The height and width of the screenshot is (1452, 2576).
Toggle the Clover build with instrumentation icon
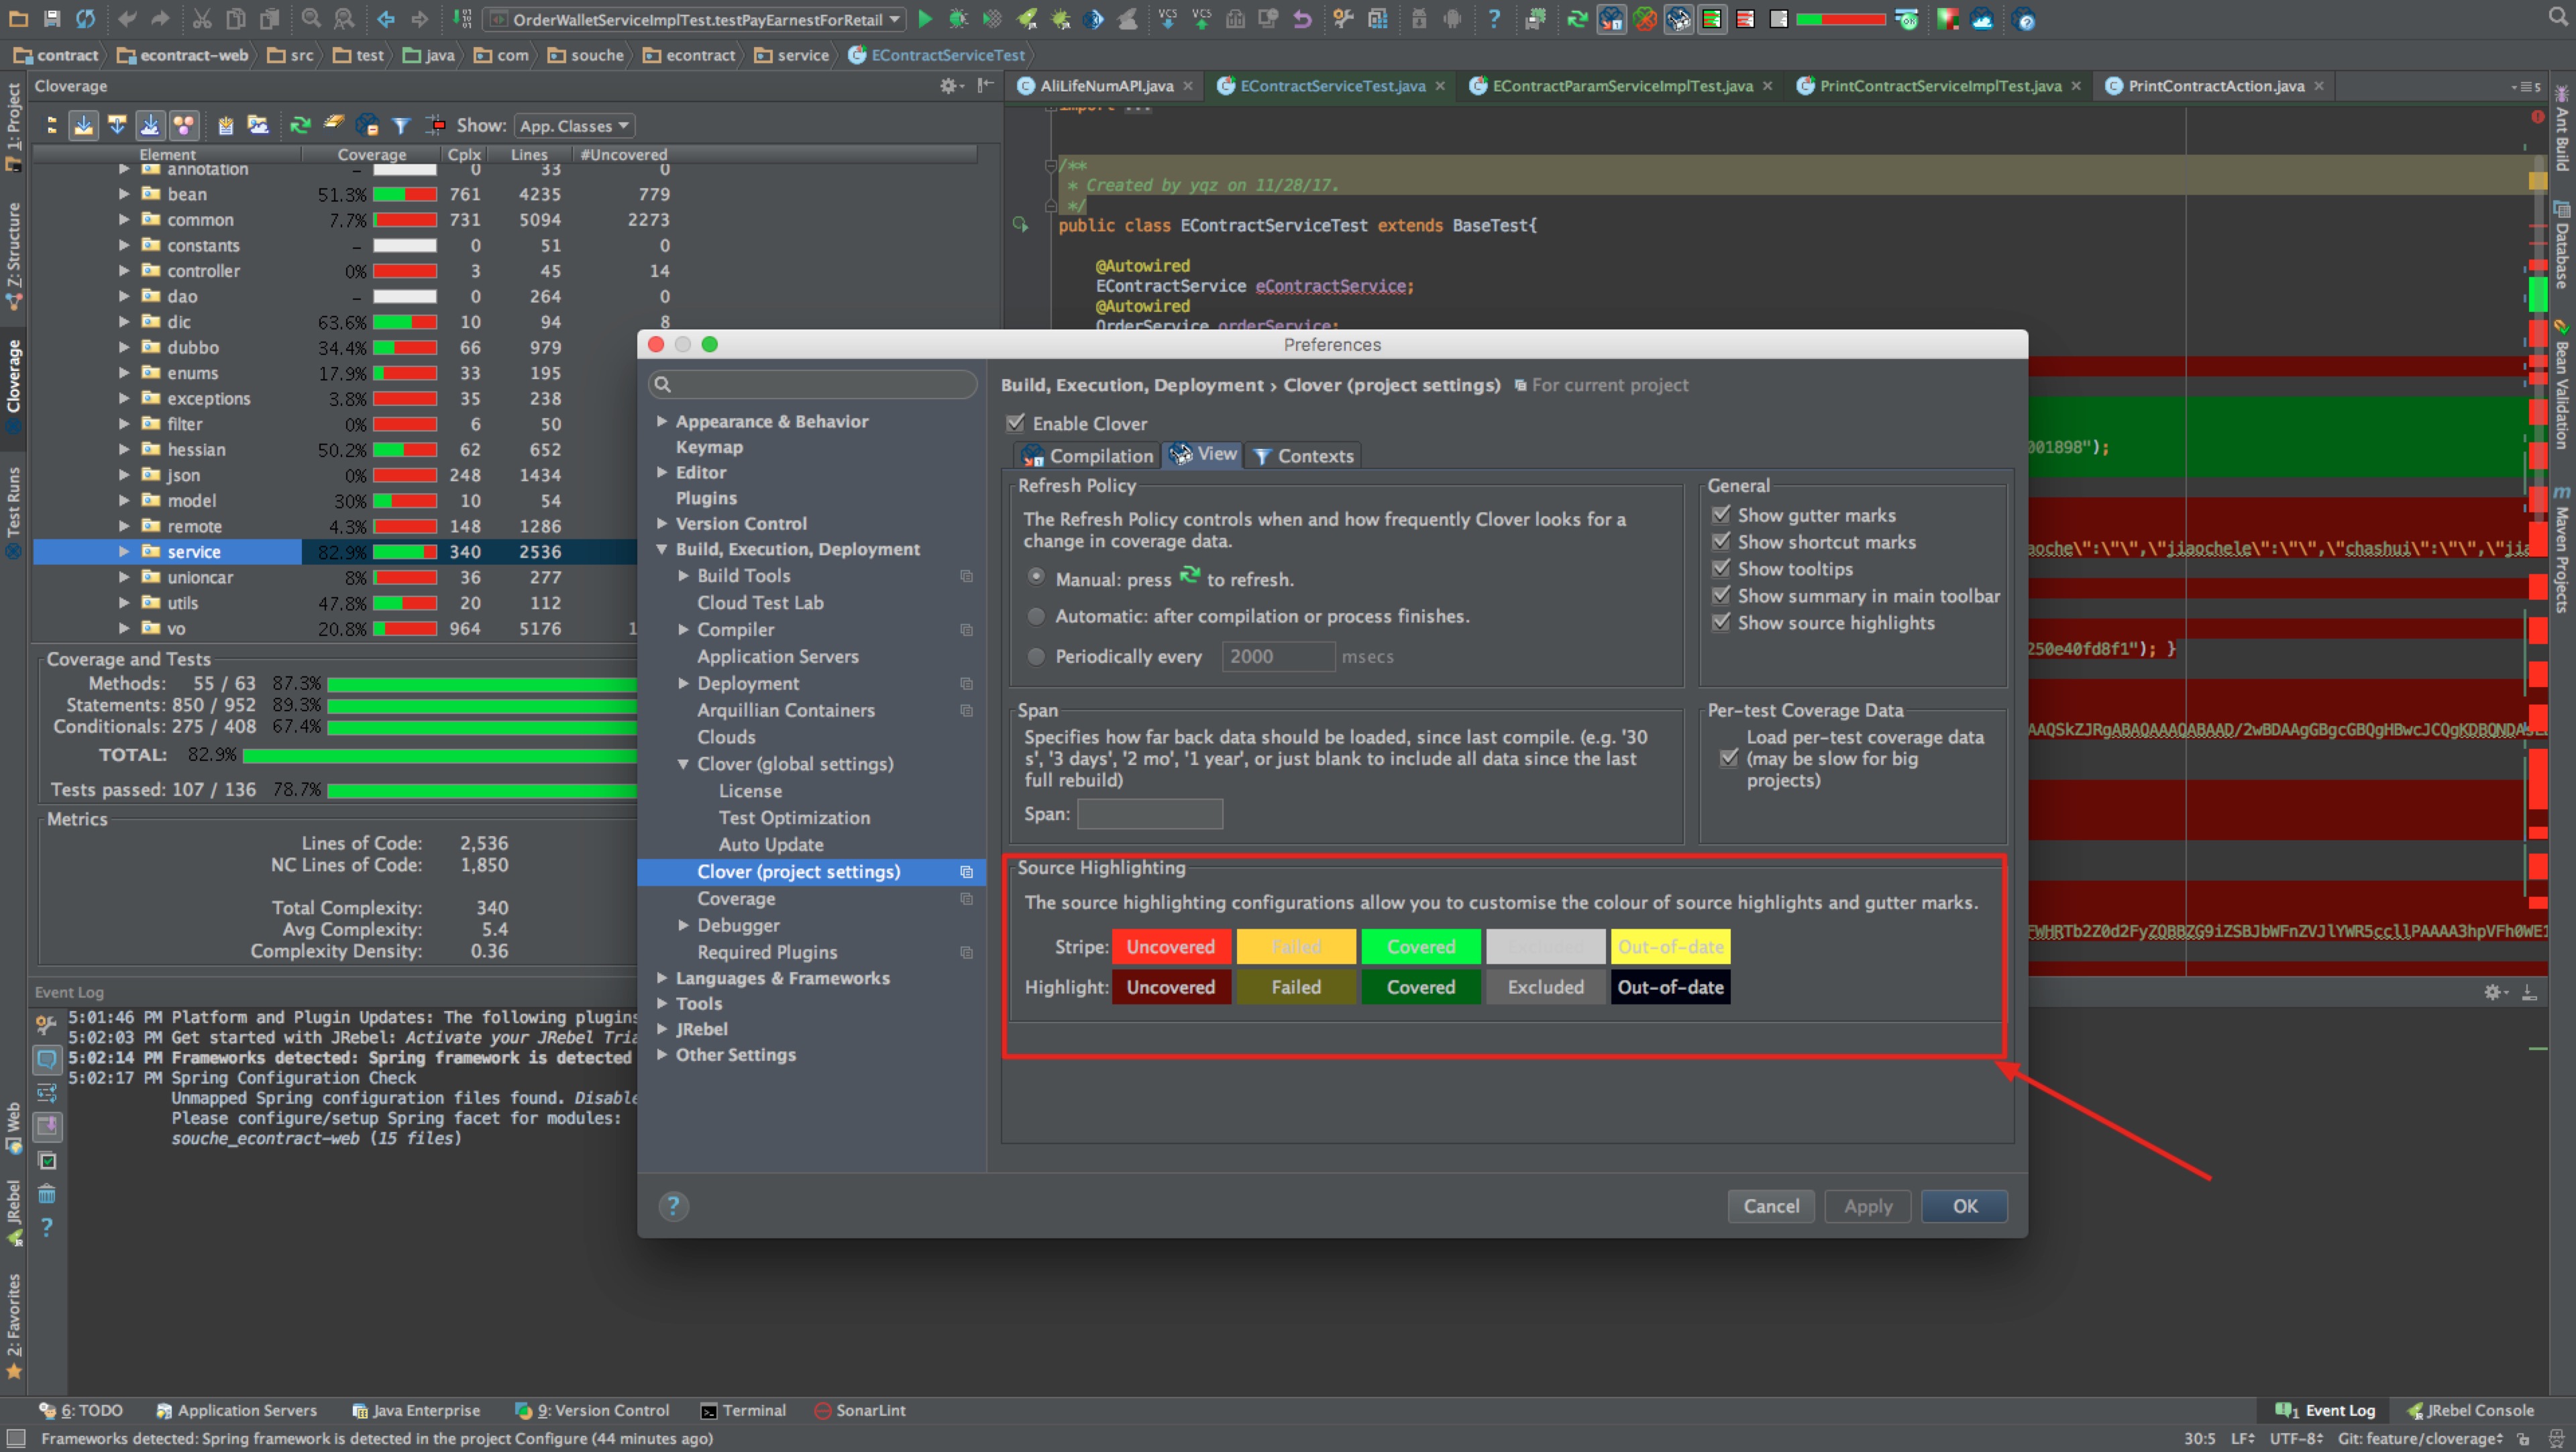pyautogui.click(x=1611, y=19)
